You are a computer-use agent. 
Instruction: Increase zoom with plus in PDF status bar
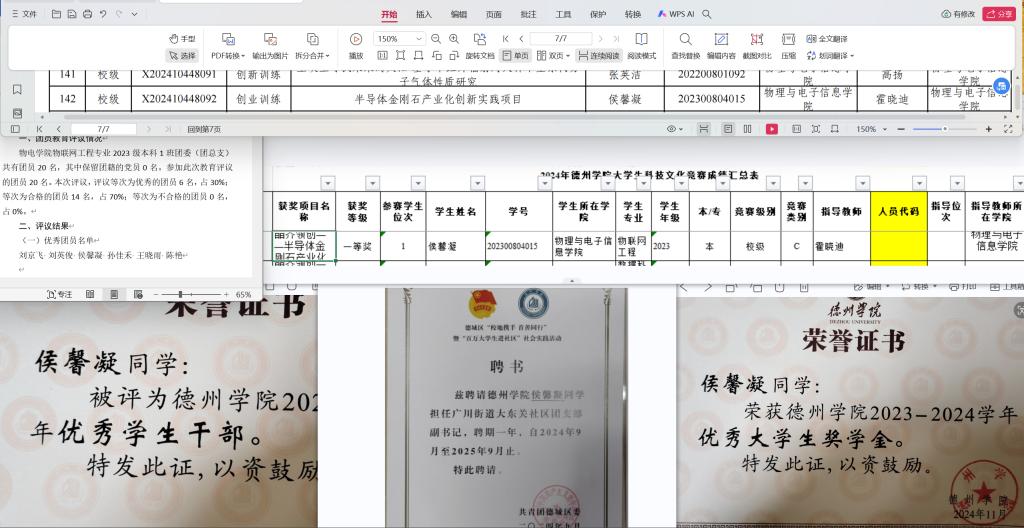pos(989,129)
